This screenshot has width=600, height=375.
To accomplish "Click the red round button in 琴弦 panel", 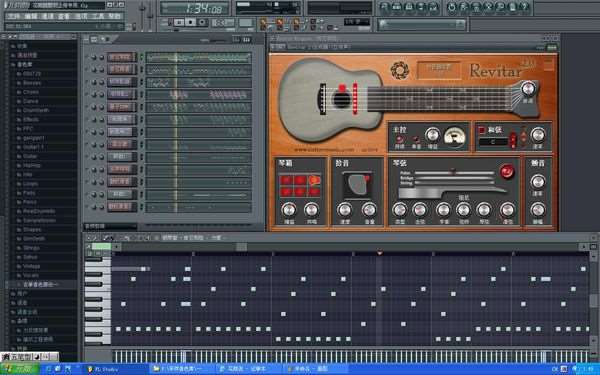I will click(507, 171).
